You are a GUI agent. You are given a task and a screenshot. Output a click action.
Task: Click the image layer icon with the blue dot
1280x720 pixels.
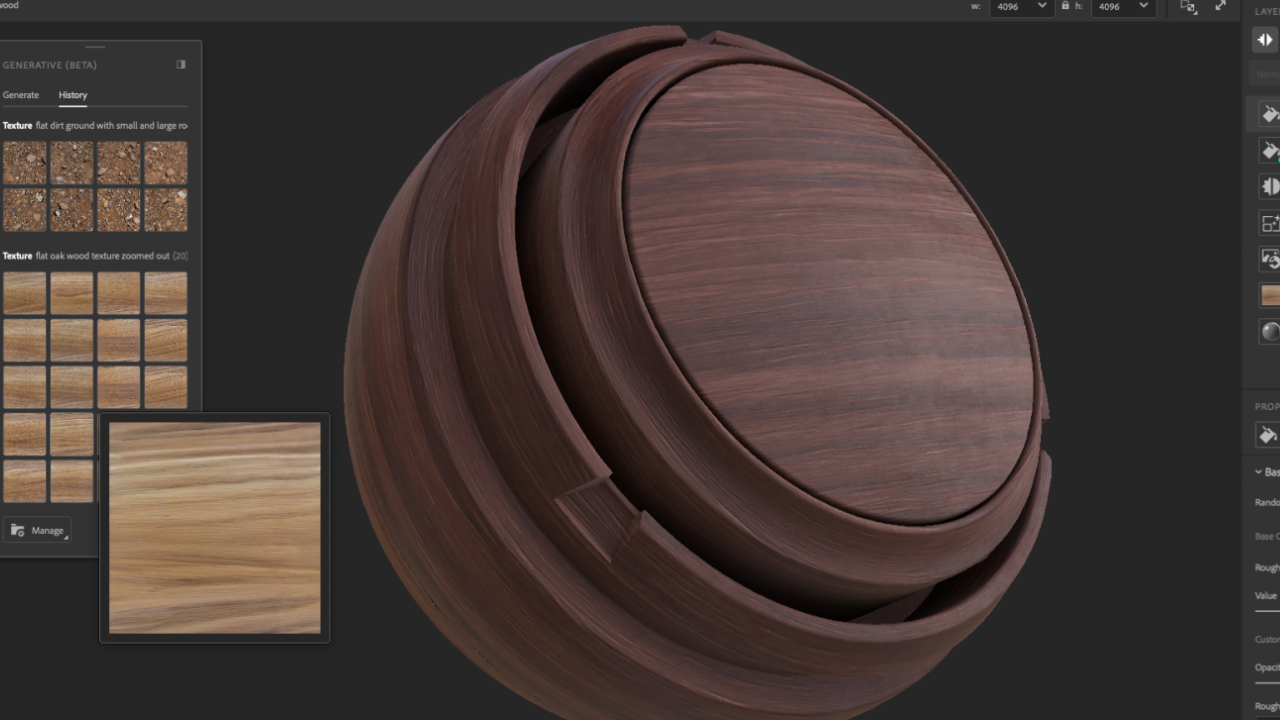point(1268,258)
